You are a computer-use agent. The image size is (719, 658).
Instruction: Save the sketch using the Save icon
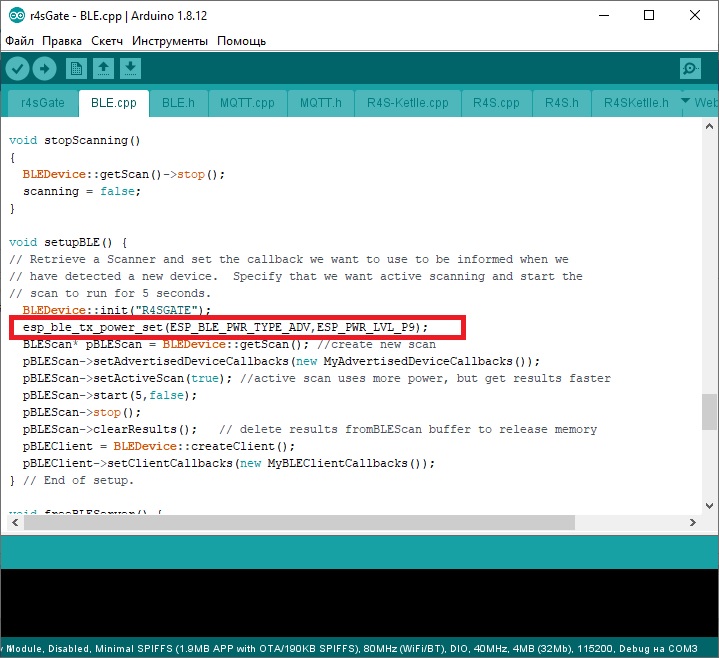131,68
